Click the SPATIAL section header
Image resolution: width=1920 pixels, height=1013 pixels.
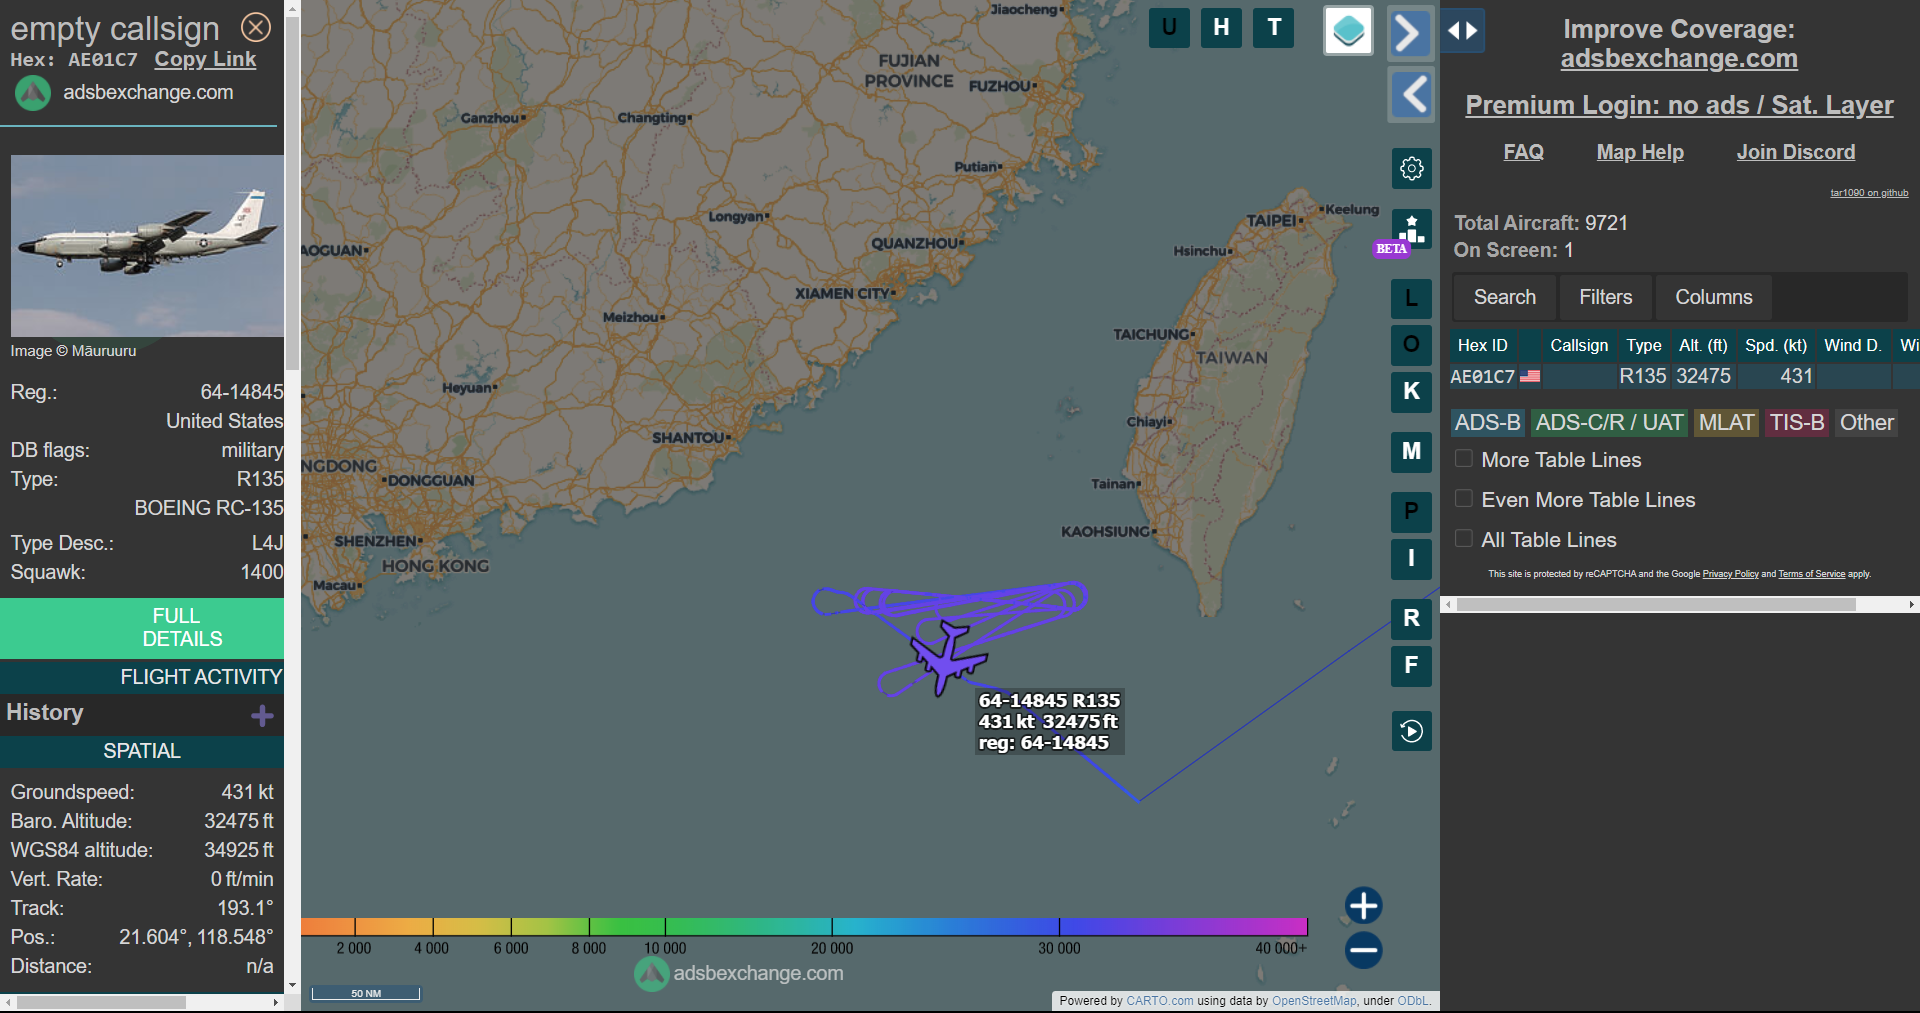tap(142, 751)
